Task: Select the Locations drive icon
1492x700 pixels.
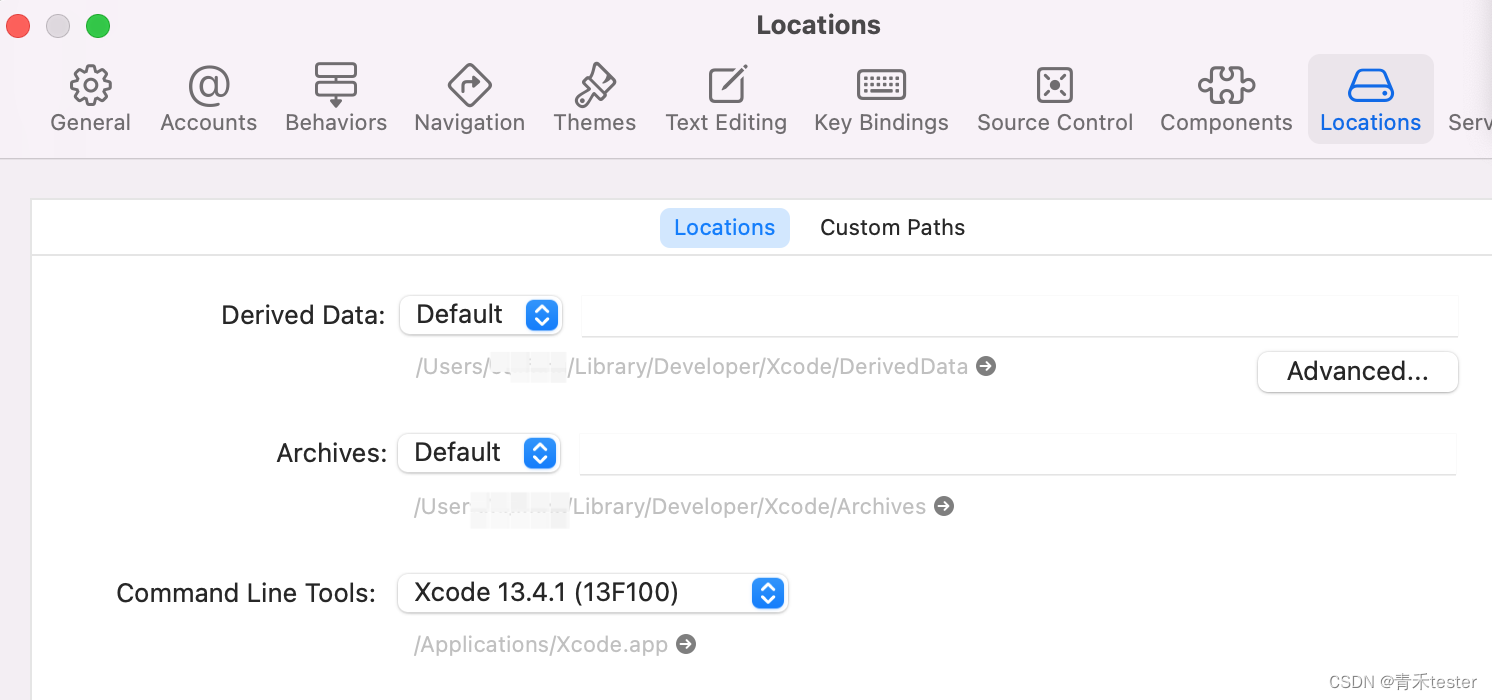Action: [x=1370, y=86]
